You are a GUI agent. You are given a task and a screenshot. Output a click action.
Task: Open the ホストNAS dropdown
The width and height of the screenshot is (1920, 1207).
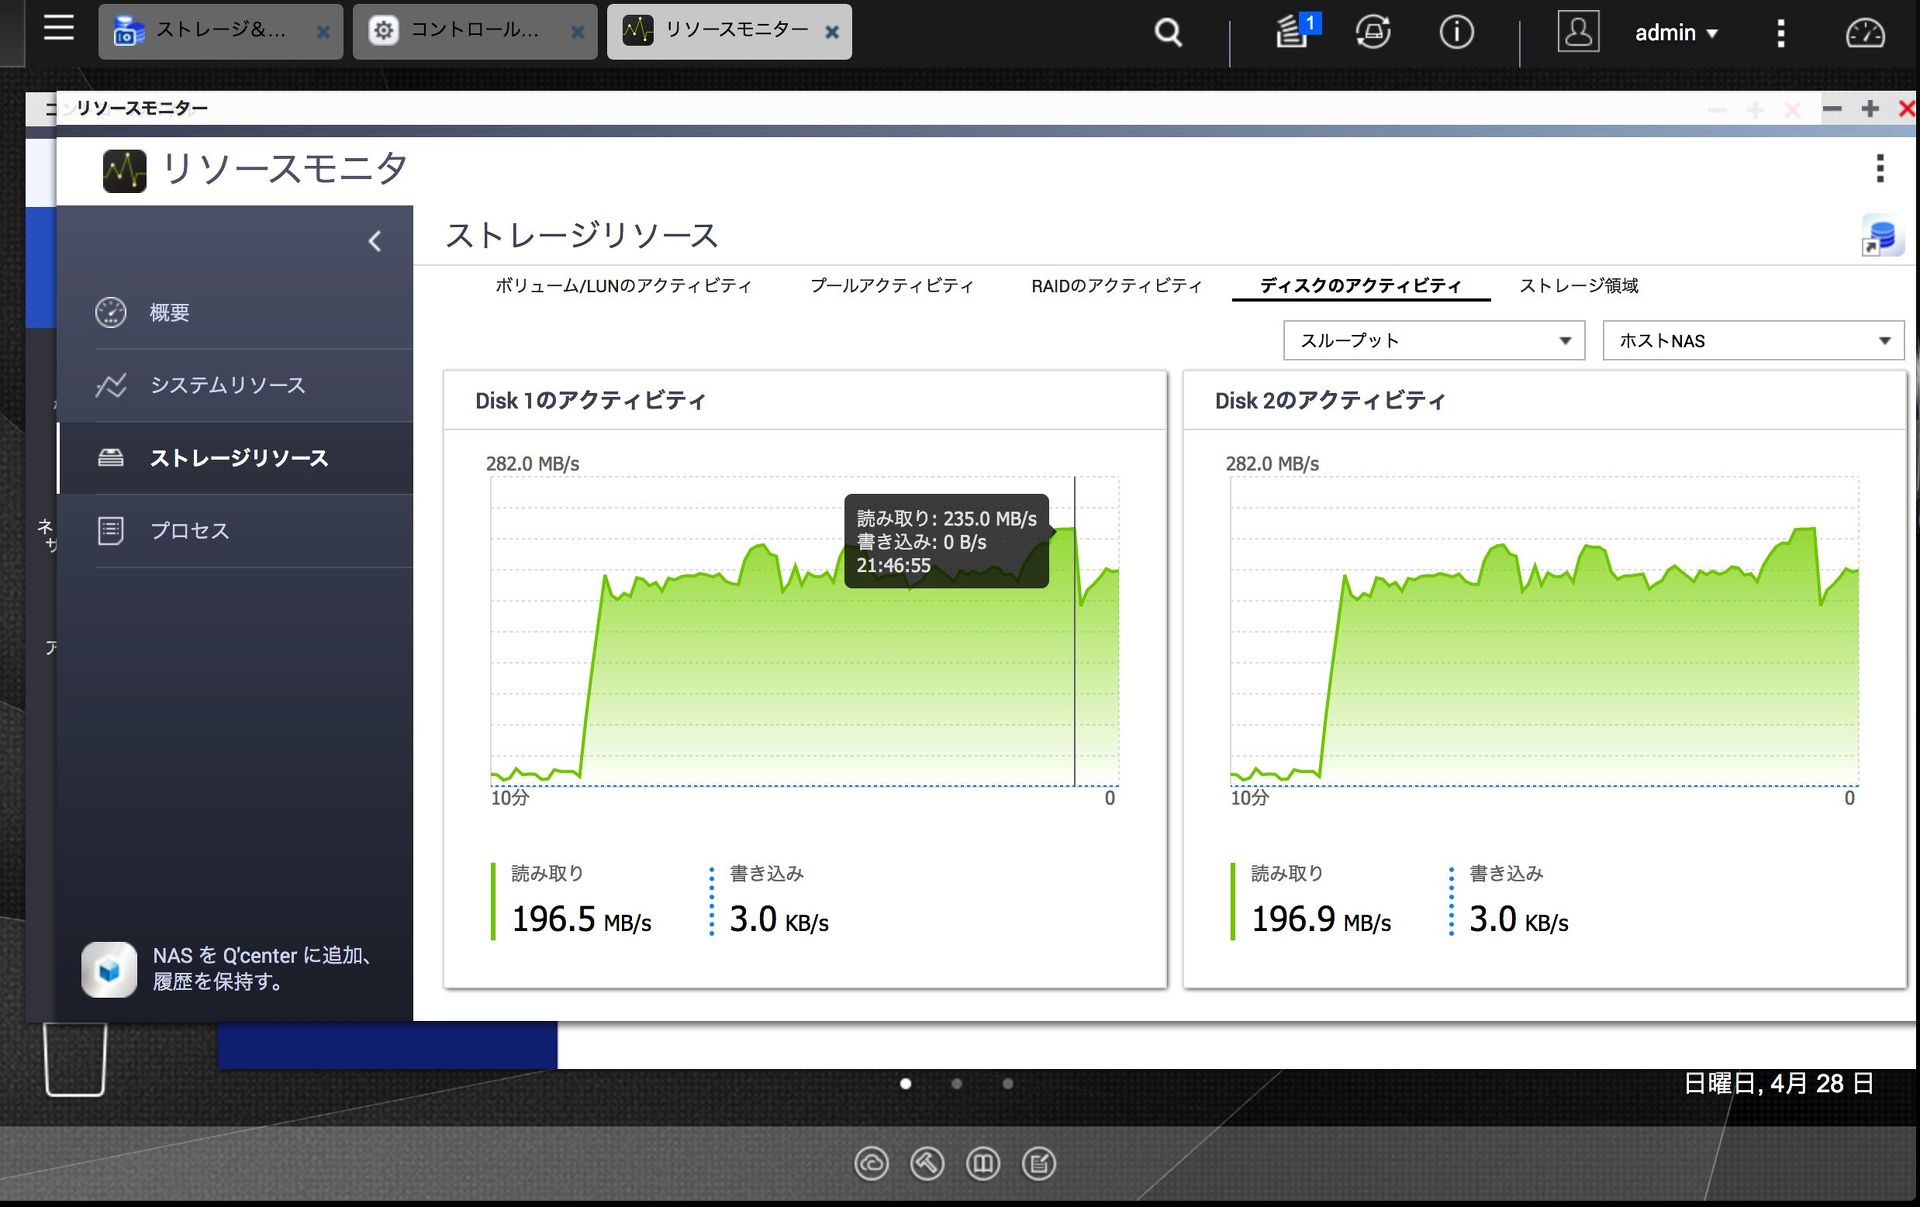pos(1753,341)
